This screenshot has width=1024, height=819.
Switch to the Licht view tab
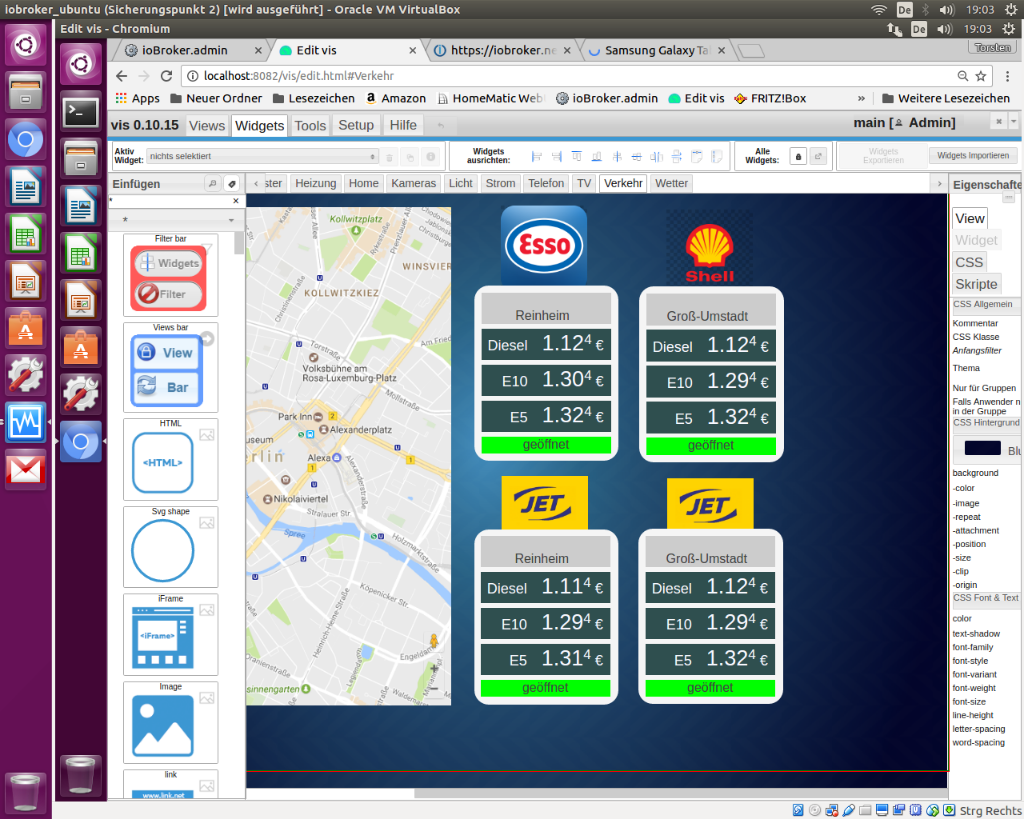460,184
